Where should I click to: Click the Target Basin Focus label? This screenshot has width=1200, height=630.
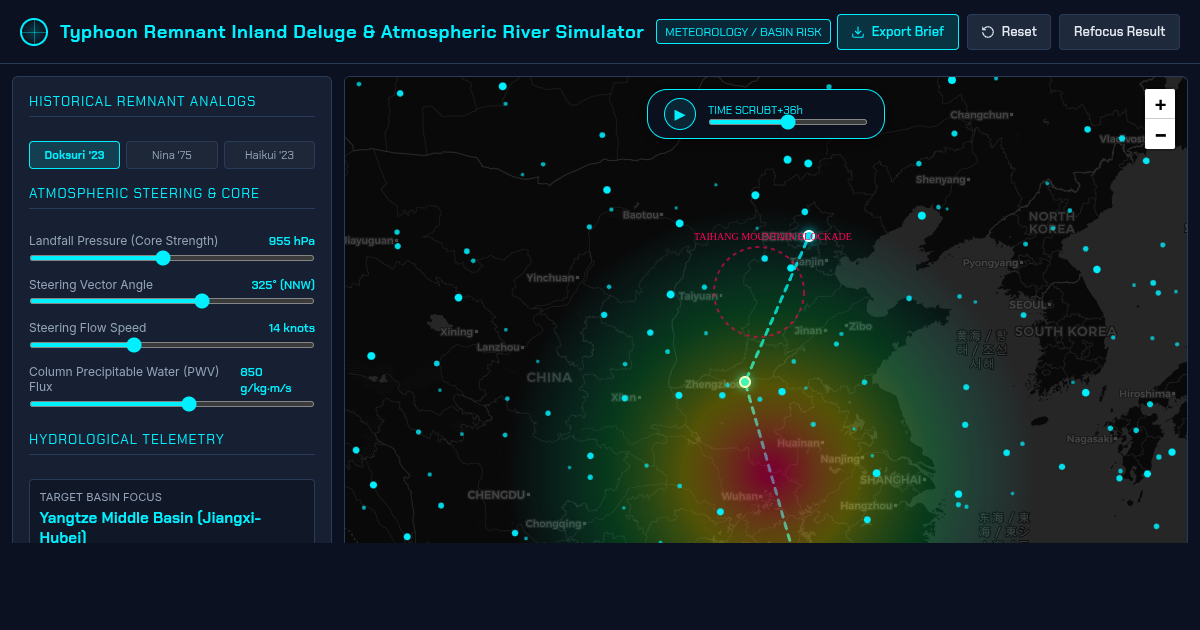[x=100, y=497]
